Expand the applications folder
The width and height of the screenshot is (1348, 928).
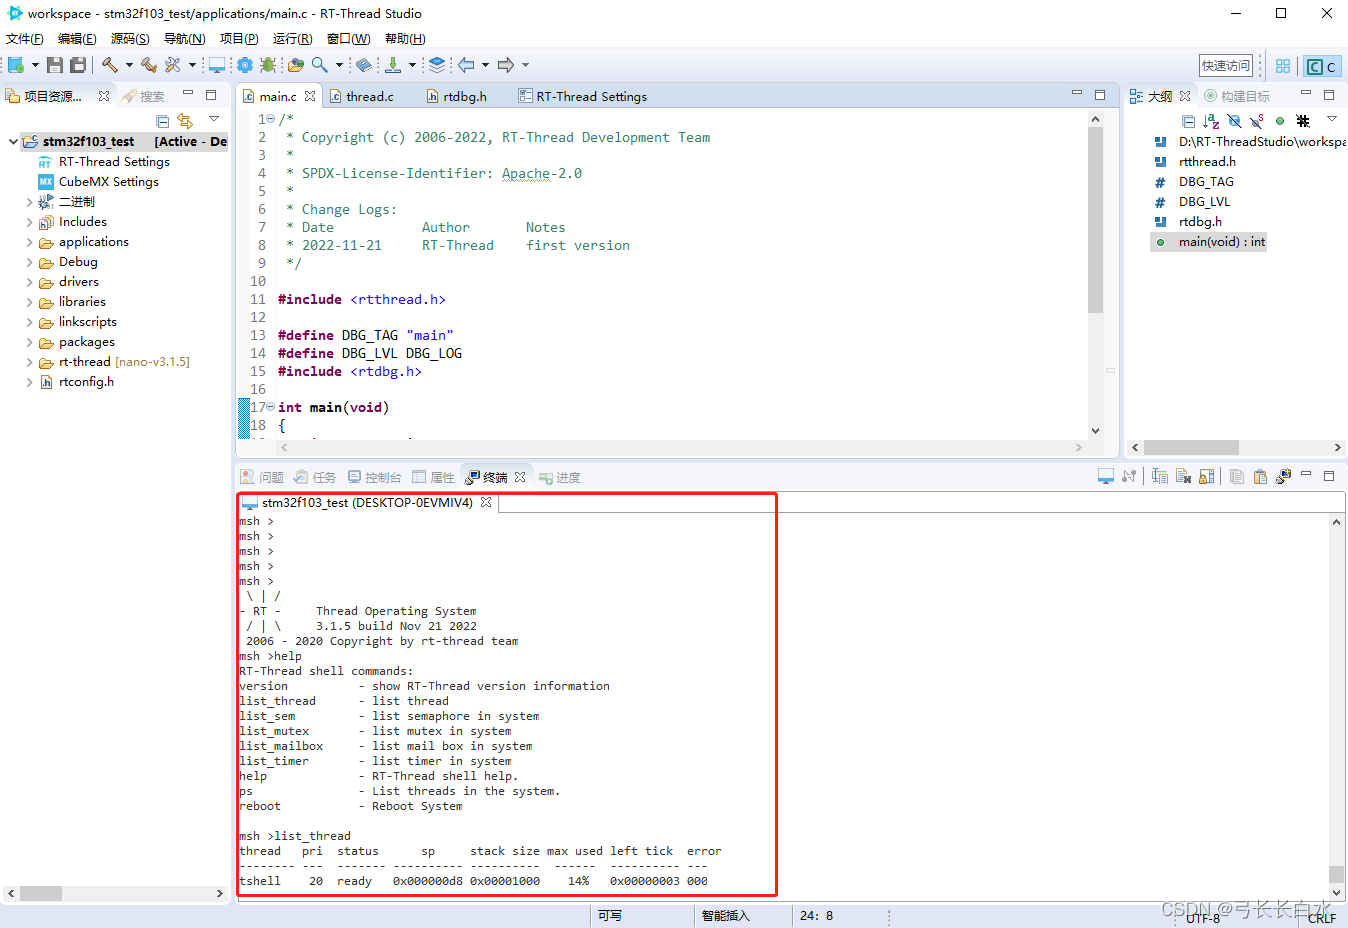(30, 242)
